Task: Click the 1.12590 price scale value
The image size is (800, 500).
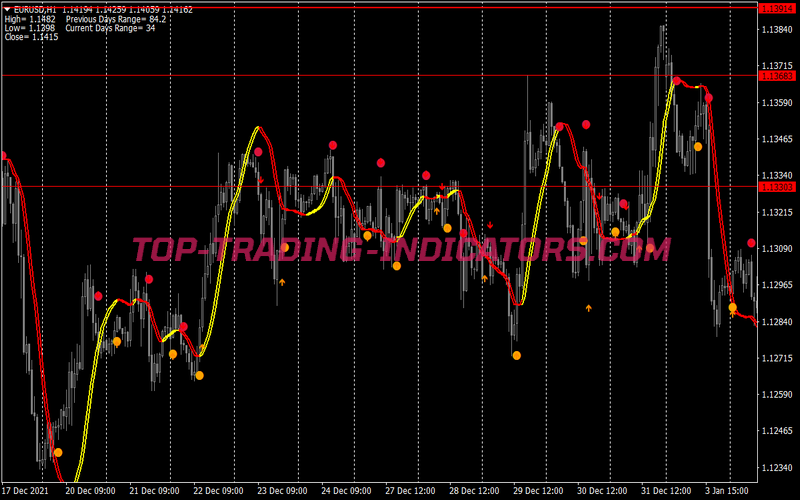Action: [777, 394]
